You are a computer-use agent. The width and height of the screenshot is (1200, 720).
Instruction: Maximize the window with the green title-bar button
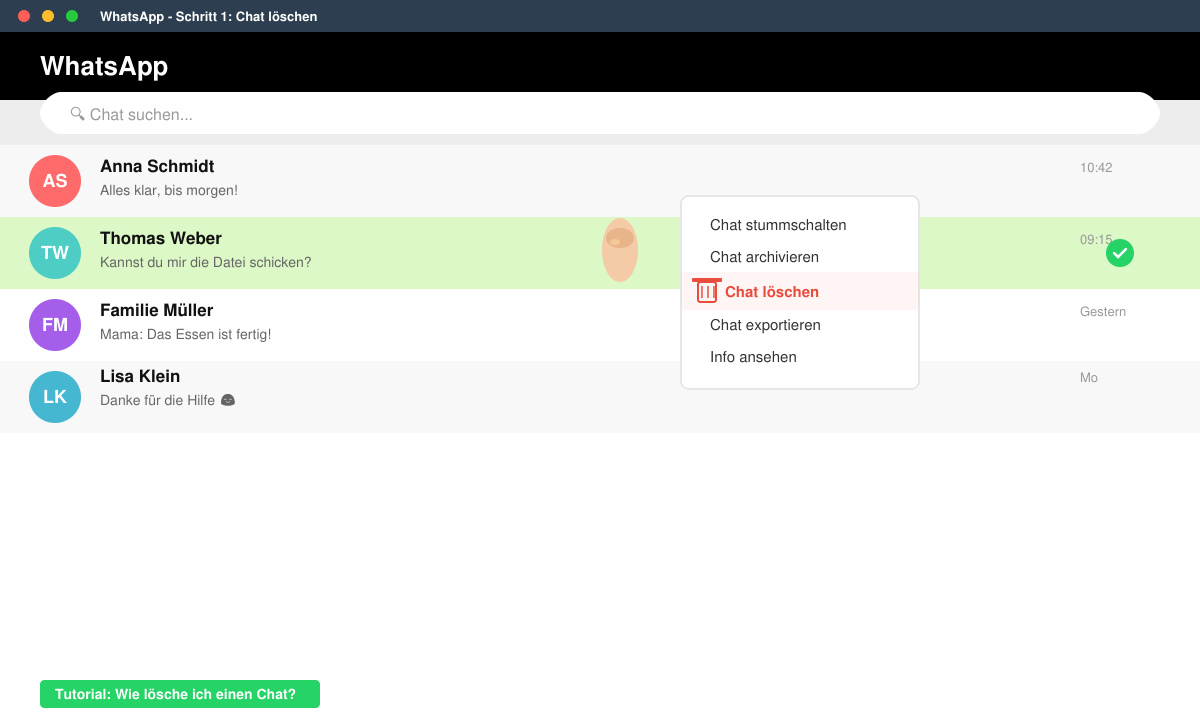tap(72, 16)
